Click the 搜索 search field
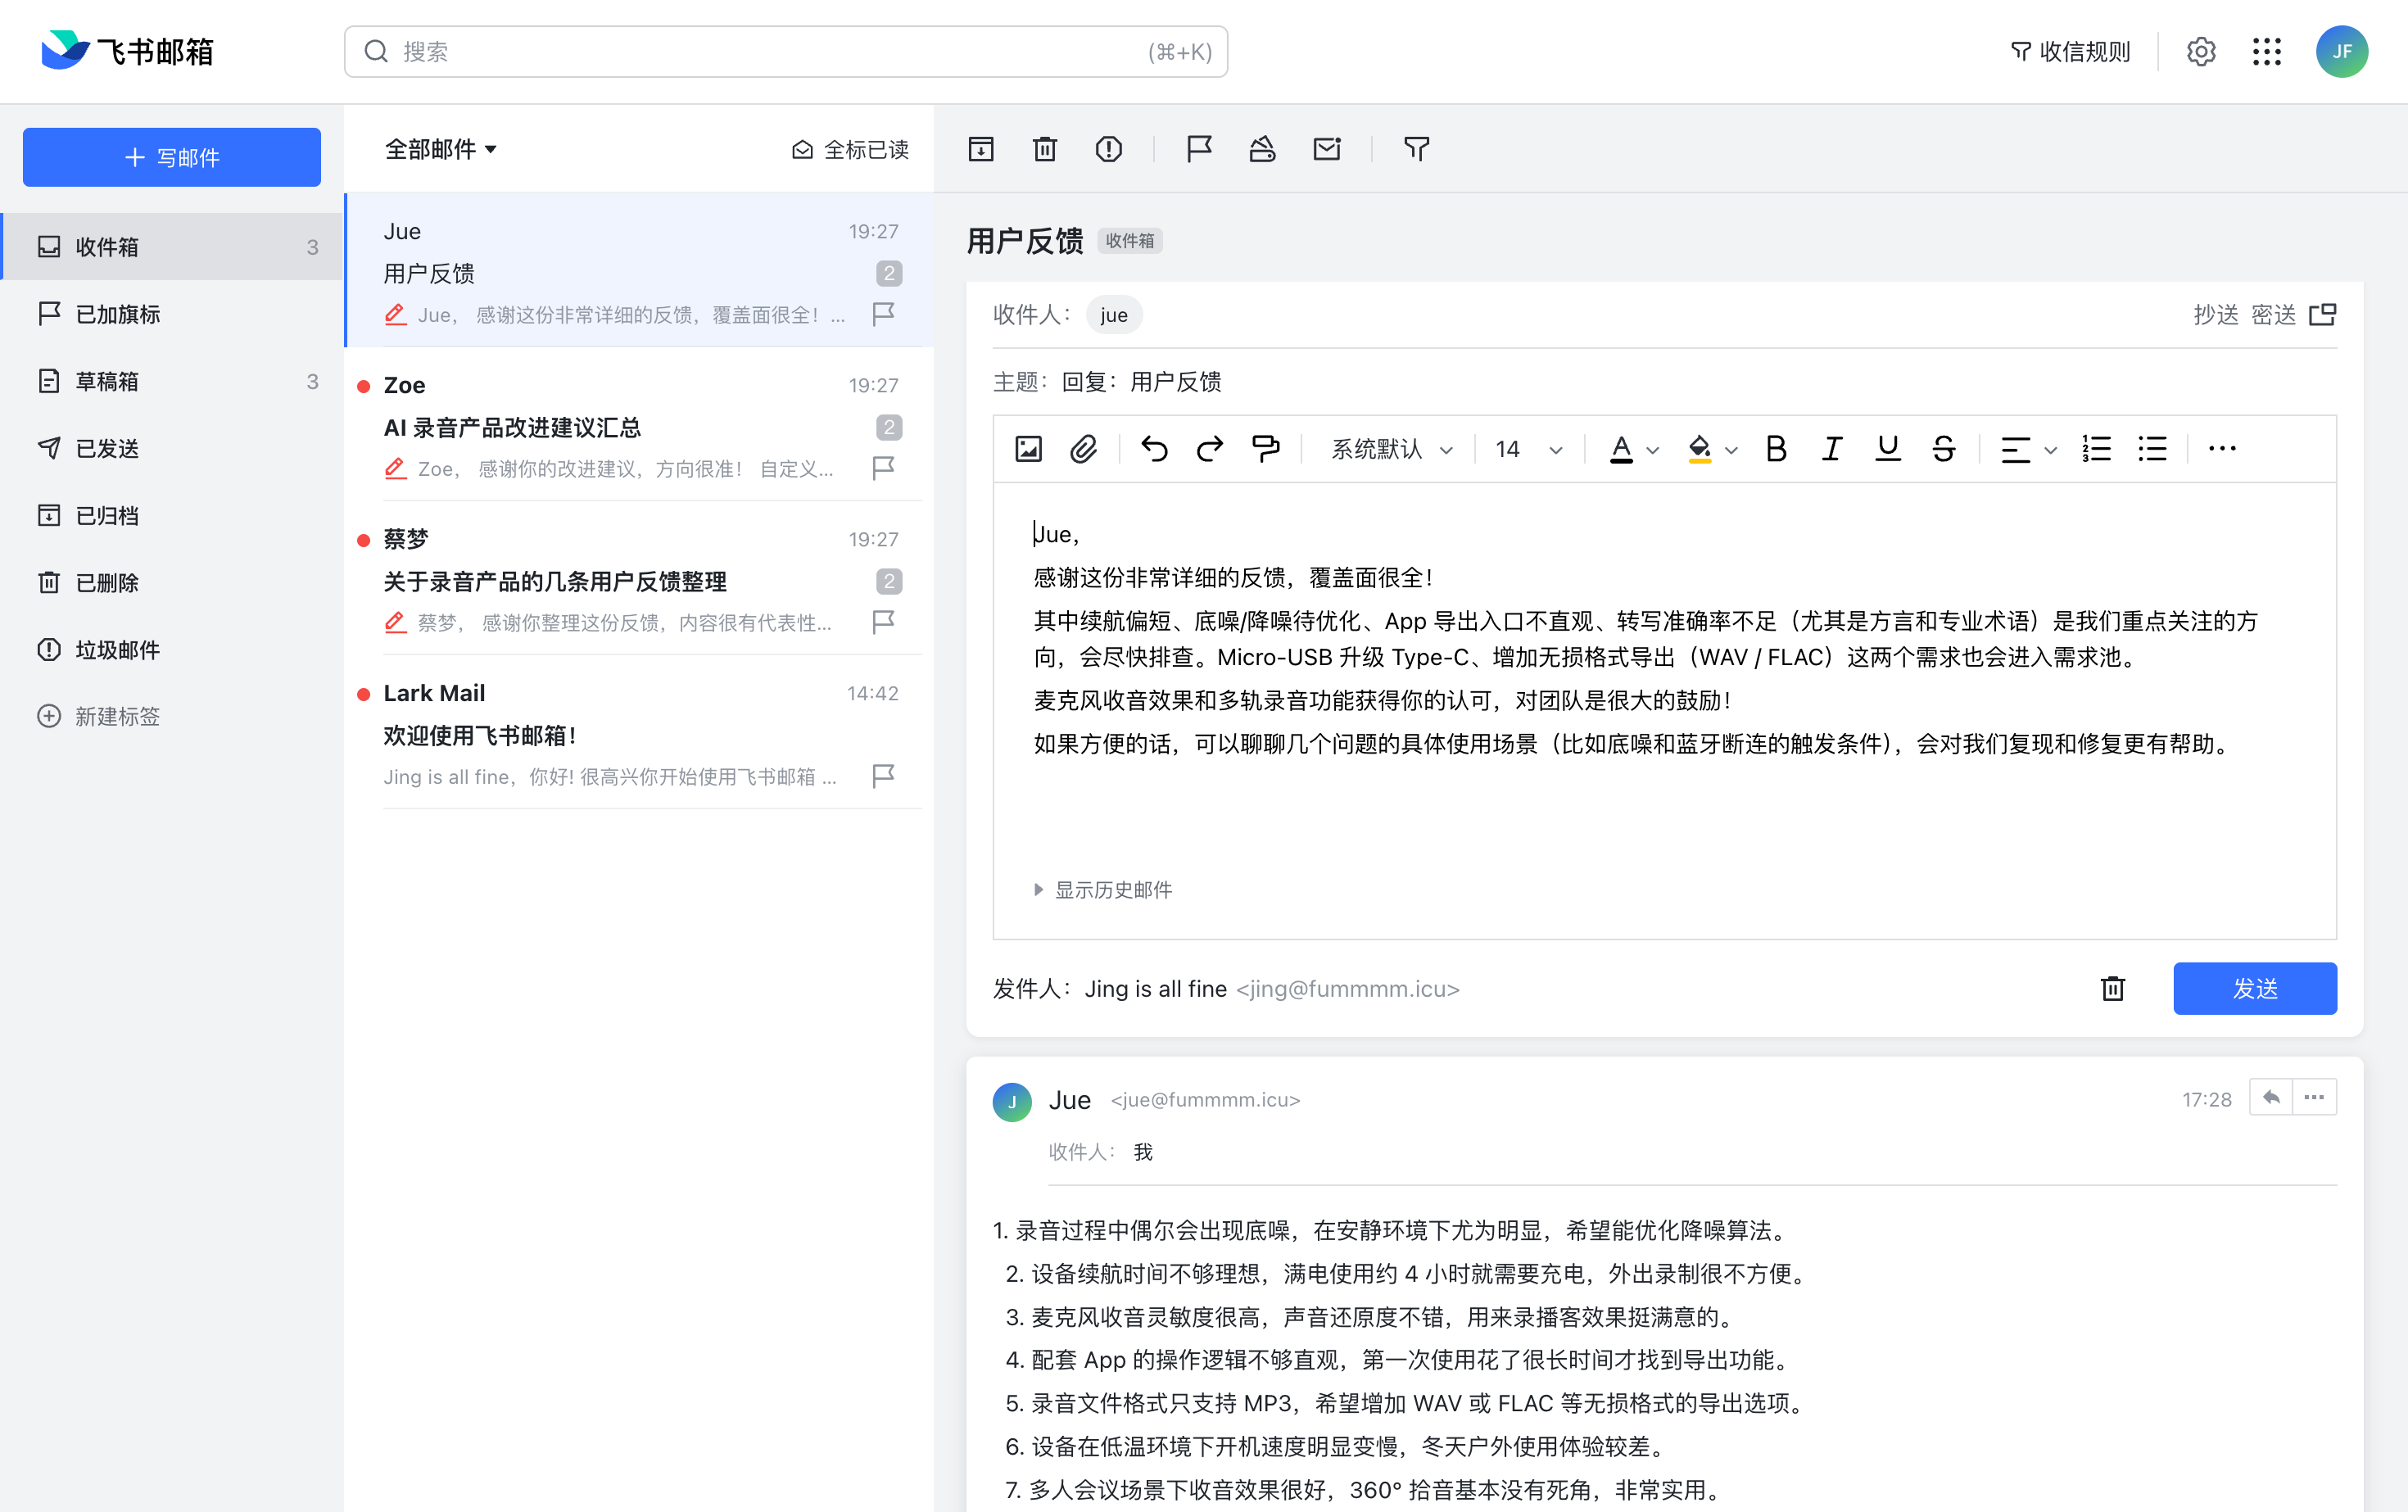 (x=785, y=51)
